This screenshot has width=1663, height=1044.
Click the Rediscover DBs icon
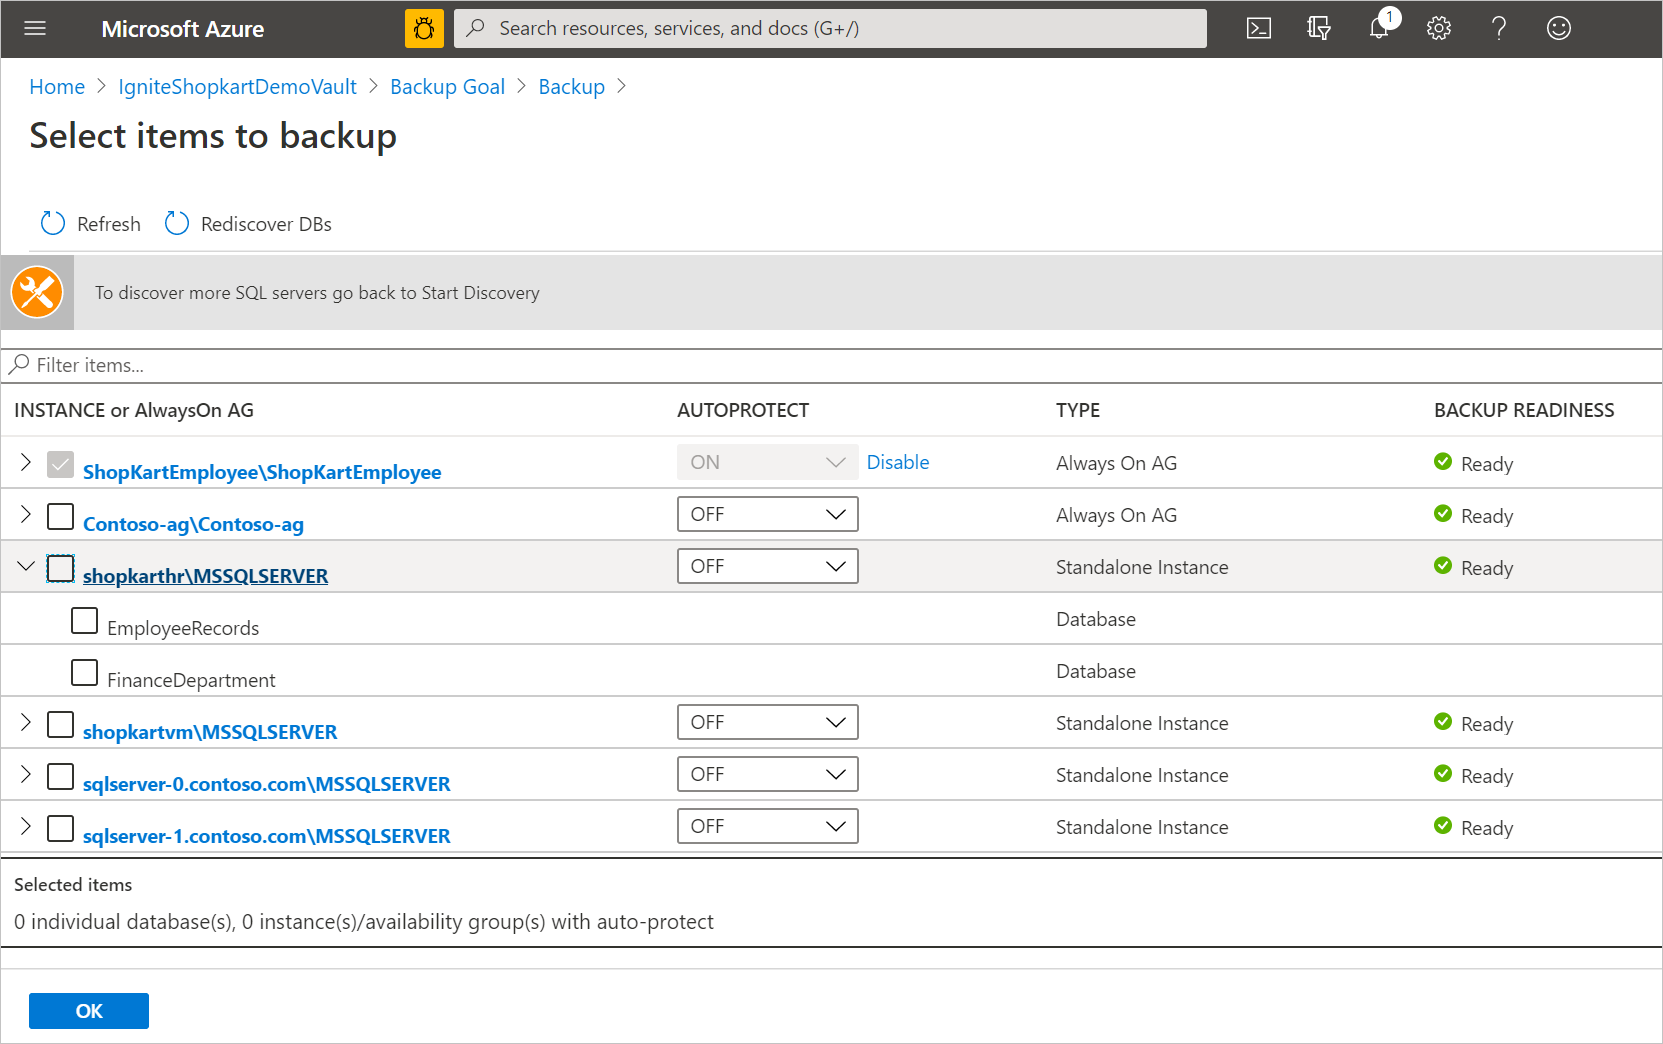click(177, 223)
